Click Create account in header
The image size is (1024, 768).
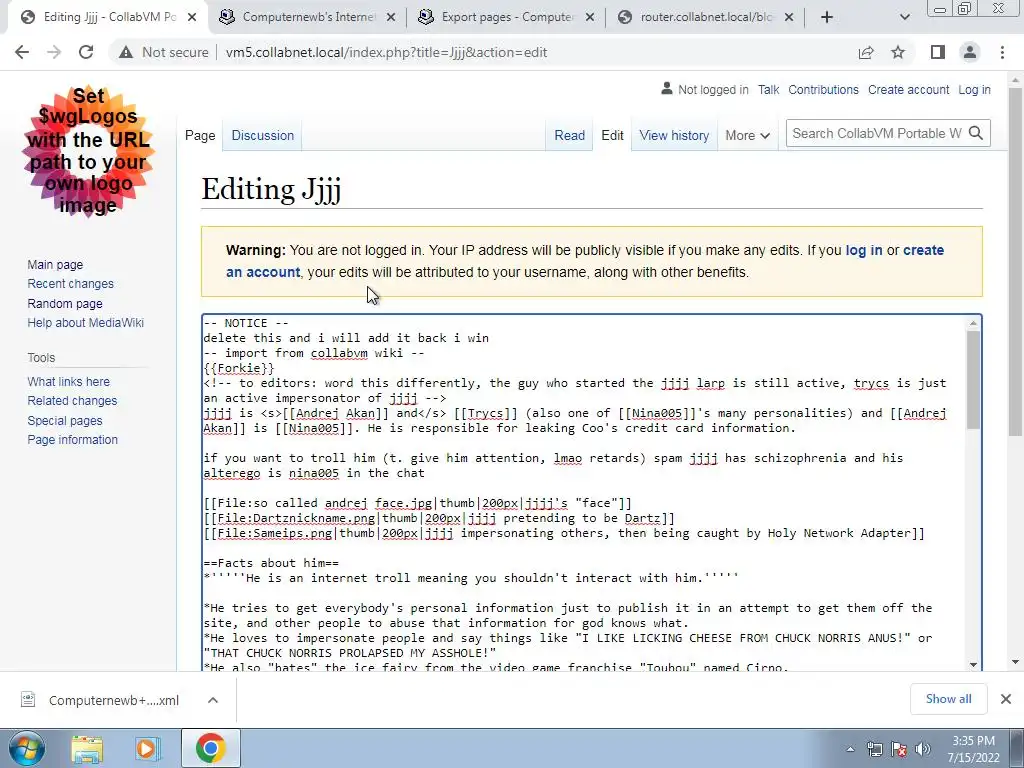pyautogui.click(x=908, y=89)
